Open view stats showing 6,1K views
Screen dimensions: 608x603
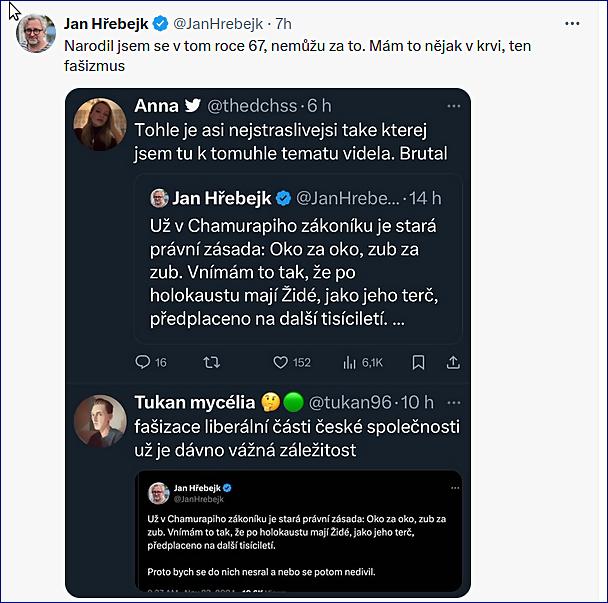pos(349,362)
